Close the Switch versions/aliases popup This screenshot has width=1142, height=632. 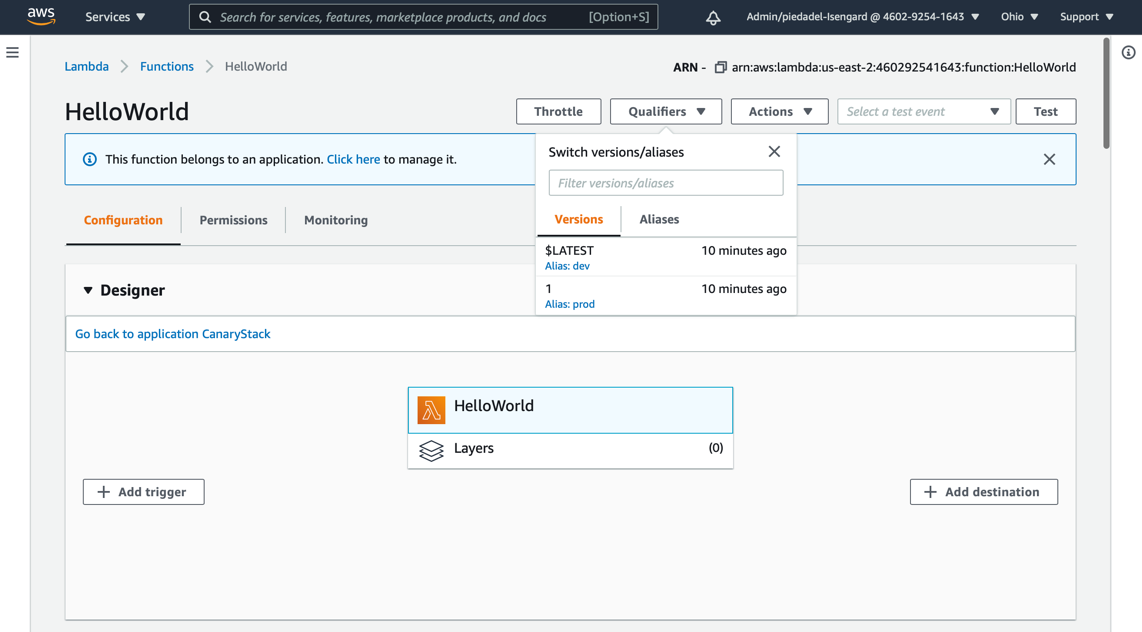(774, 151)
